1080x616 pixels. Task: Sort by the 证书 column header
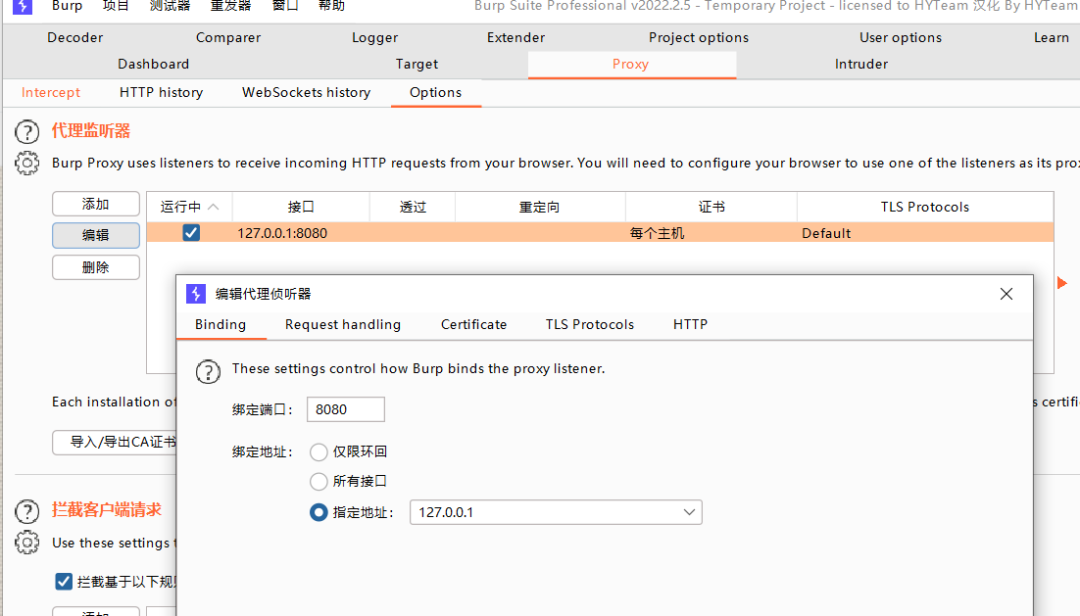point(712,207)
